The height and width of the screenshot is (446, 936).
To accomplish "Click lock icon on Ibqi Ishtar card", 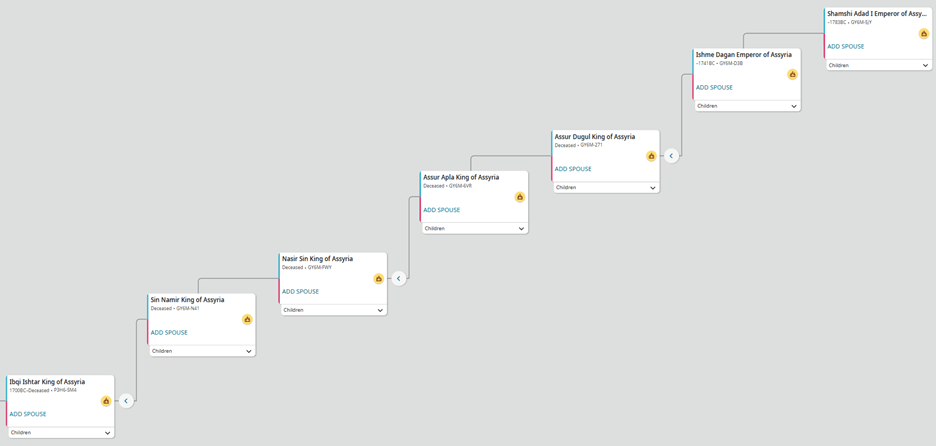I will pos(106,401).
